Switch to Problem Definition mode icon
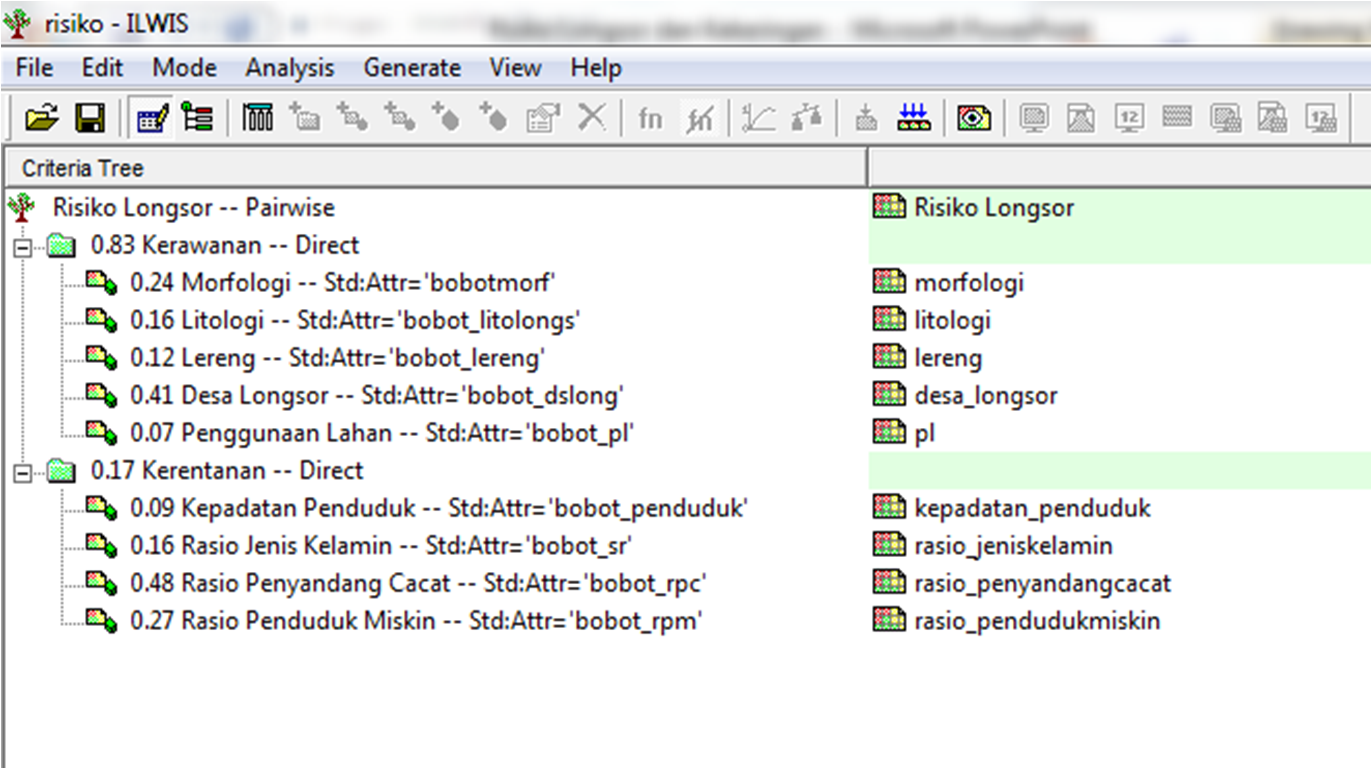Screen dimensions: 1372x769 (x=153, y=119)
